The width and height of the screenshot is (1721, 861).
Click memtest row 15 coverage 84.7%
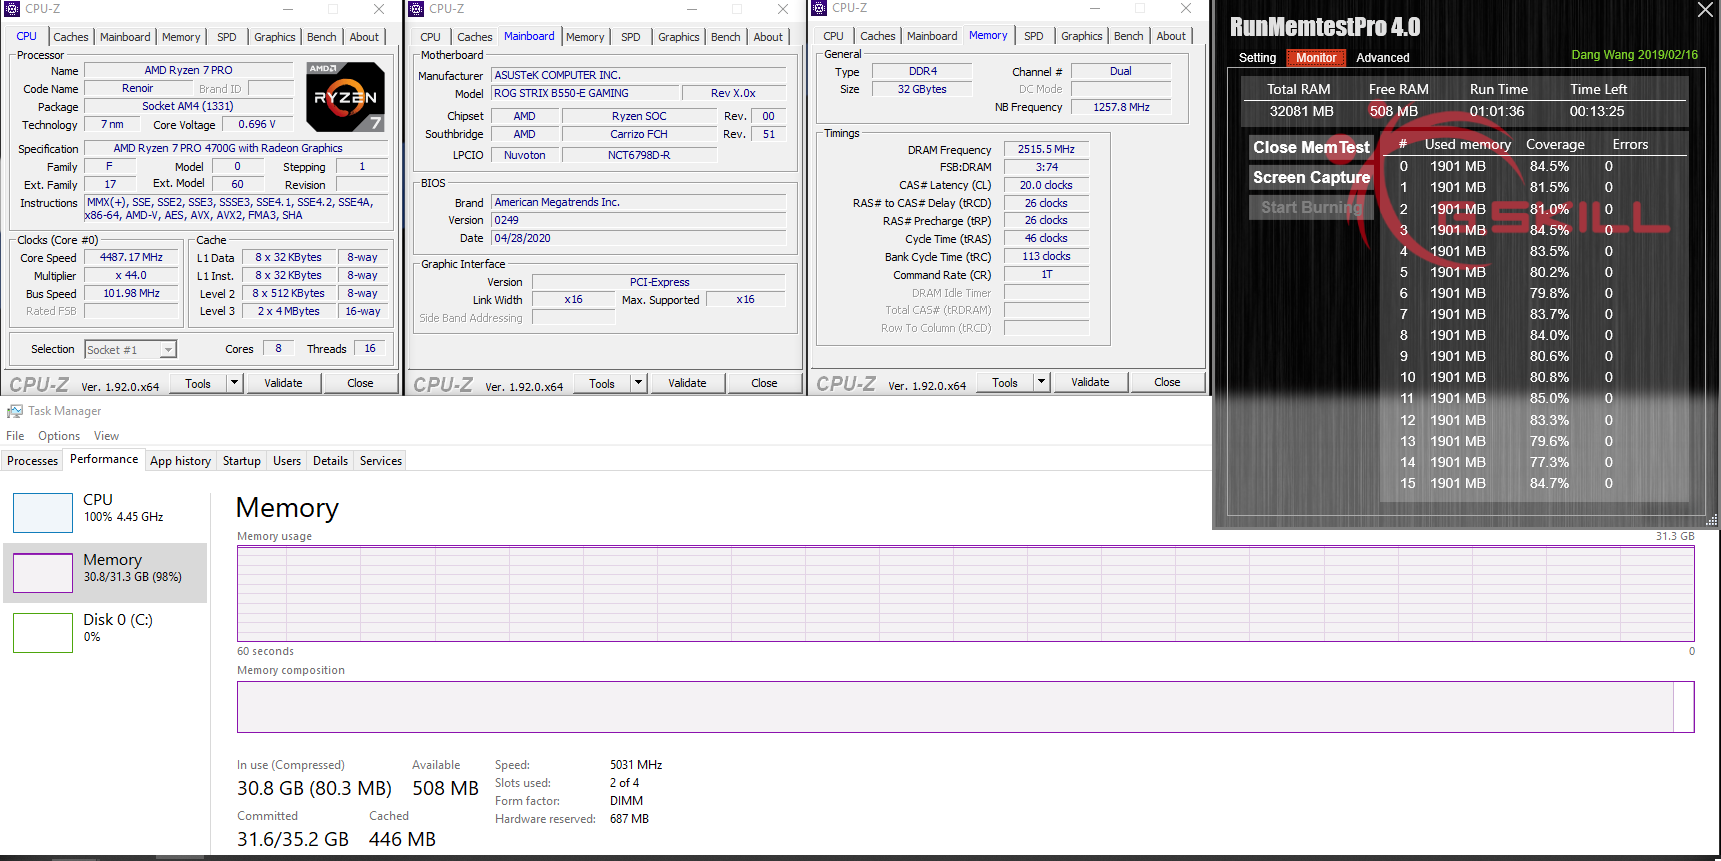click(x=1549, y=483)
